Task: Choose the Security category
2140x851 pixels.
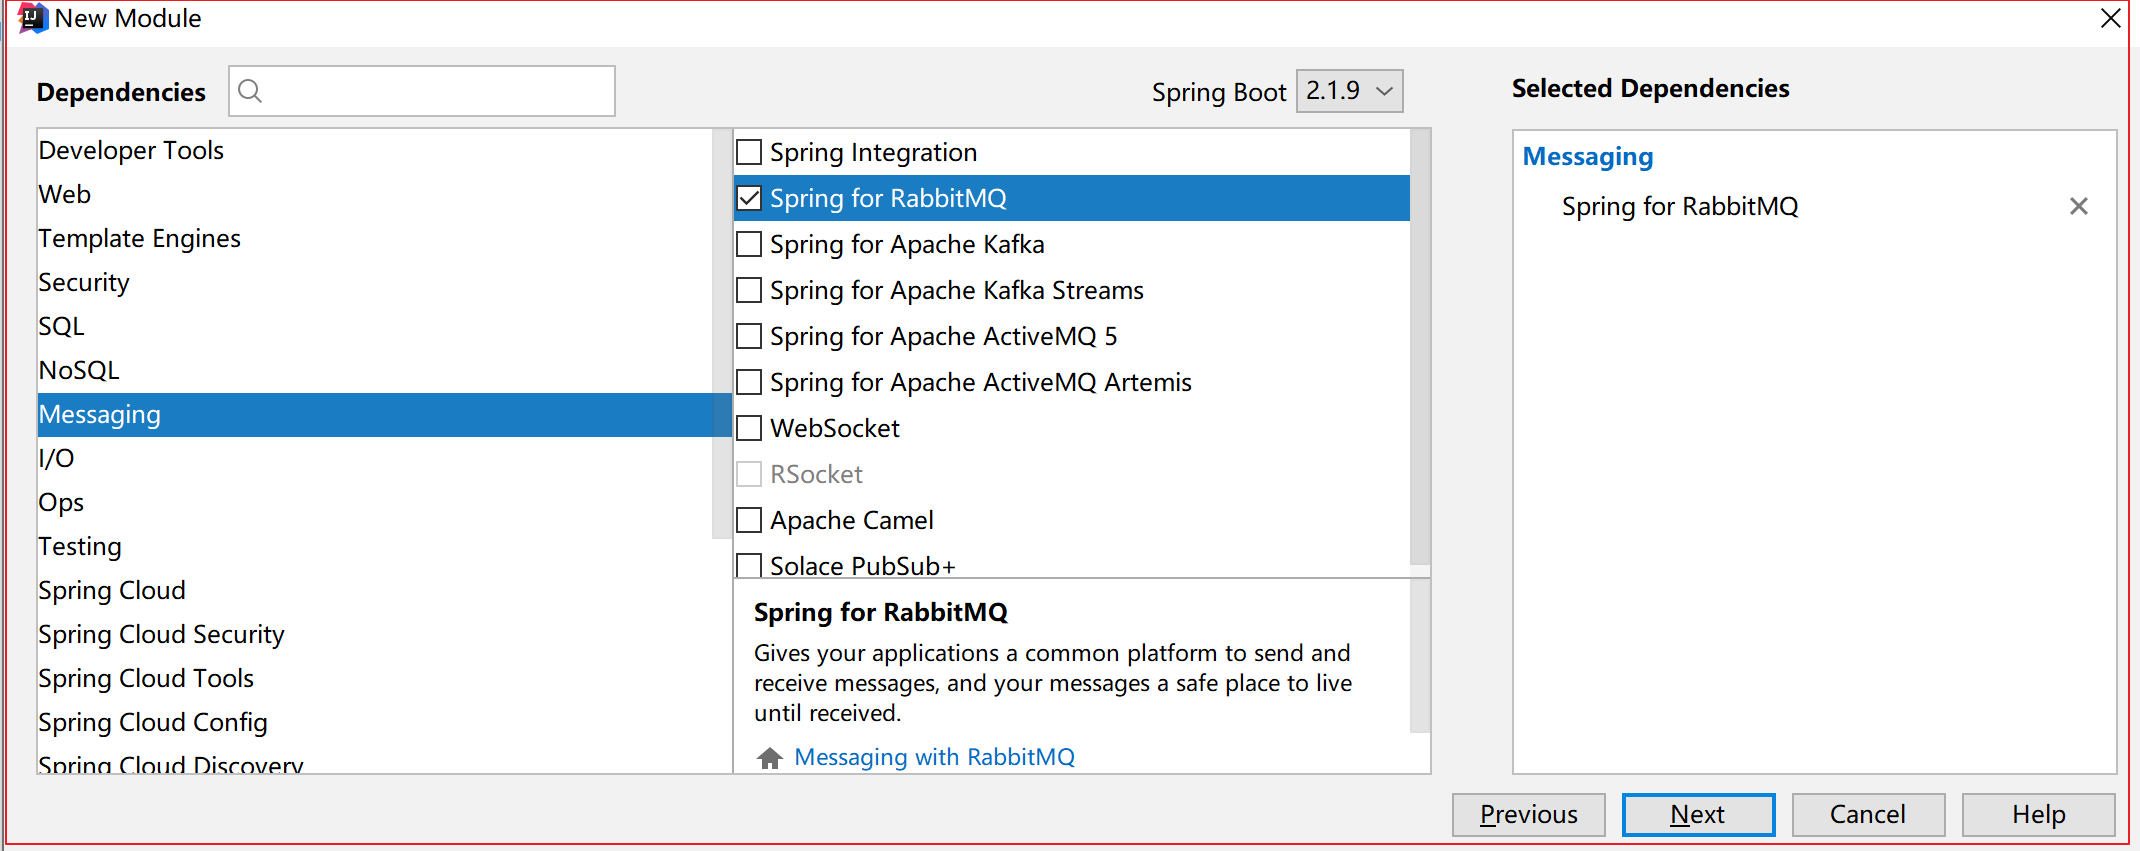Action: click(x=374, y=282)
